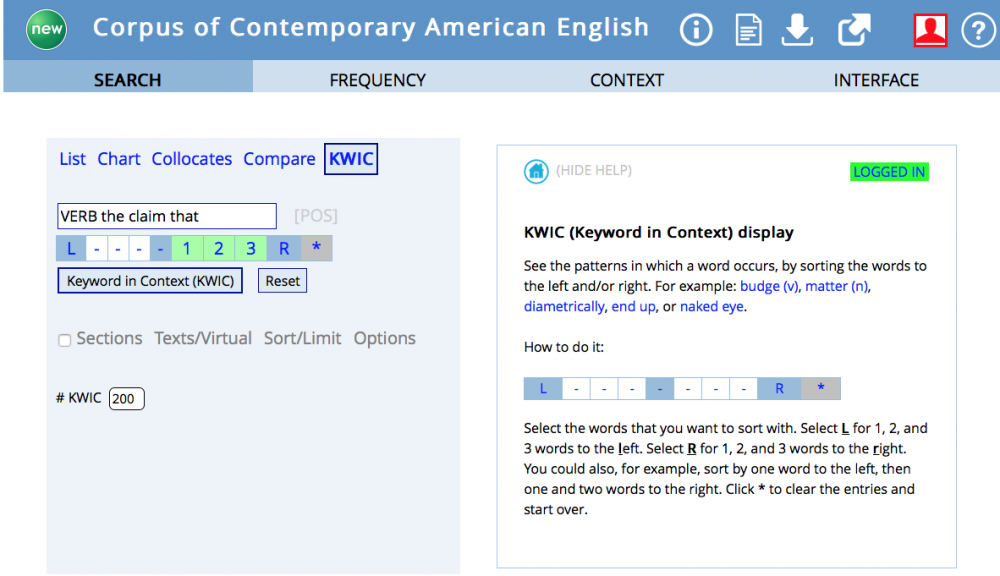Screen dimensions: 1000x576
Task: Click the Keyword in Context (KWIC) button
Action: click(150, 281)
